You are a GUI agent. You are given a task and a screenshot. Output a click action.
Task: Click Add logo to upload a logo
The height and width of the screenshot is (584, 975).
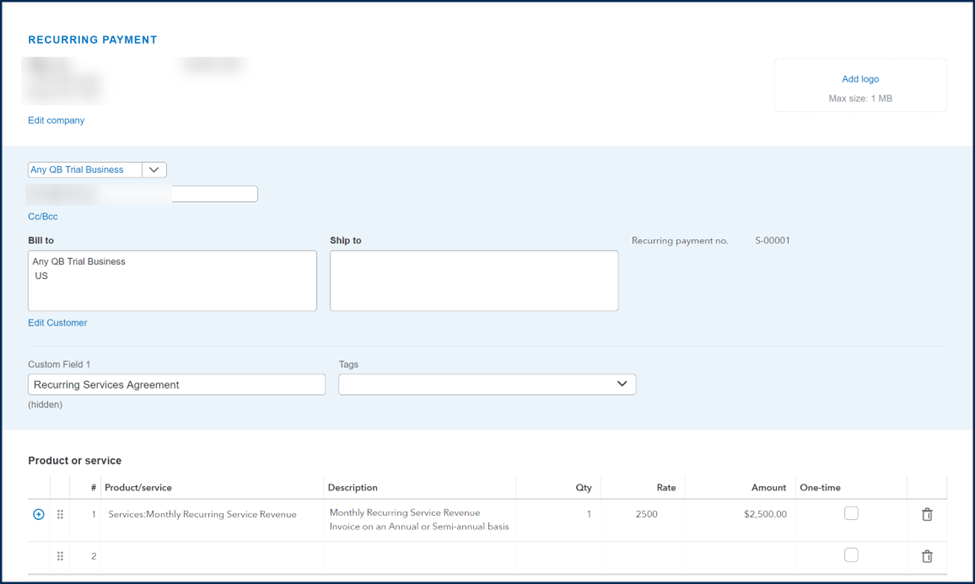pyautogui.click(x=860, y=78)
